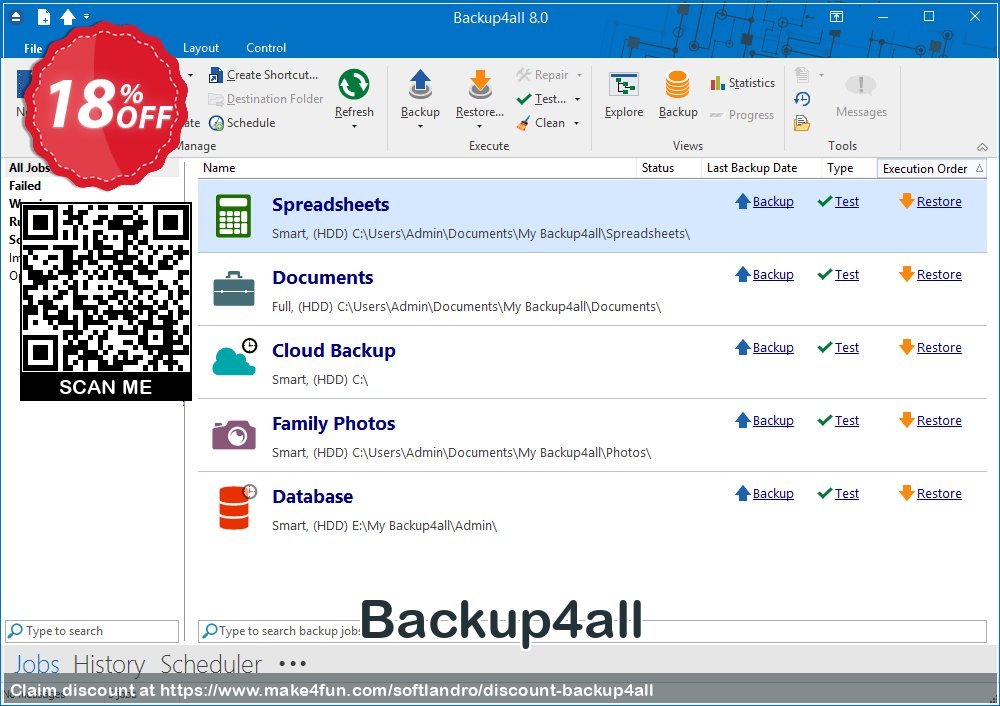This screenshot has height=706, width=1000.
Task: Click the Restore link for Database job
Action: (938, 494)
